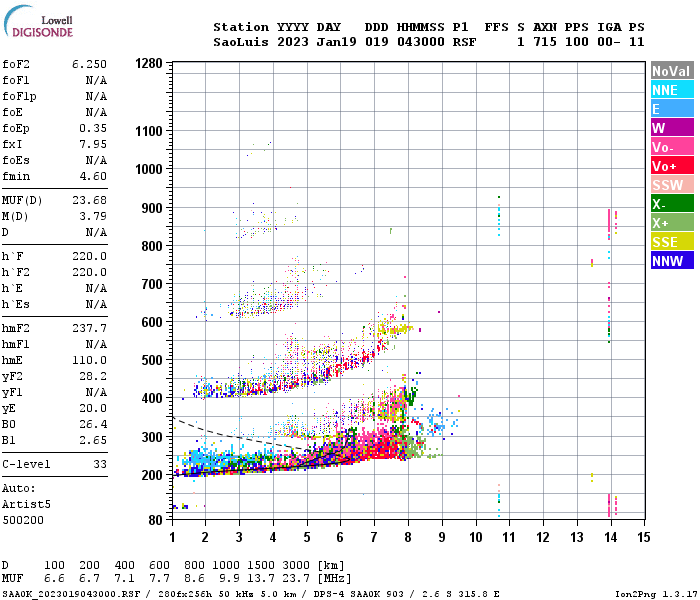Select the X+ light green legend swatch

[672, 222]
